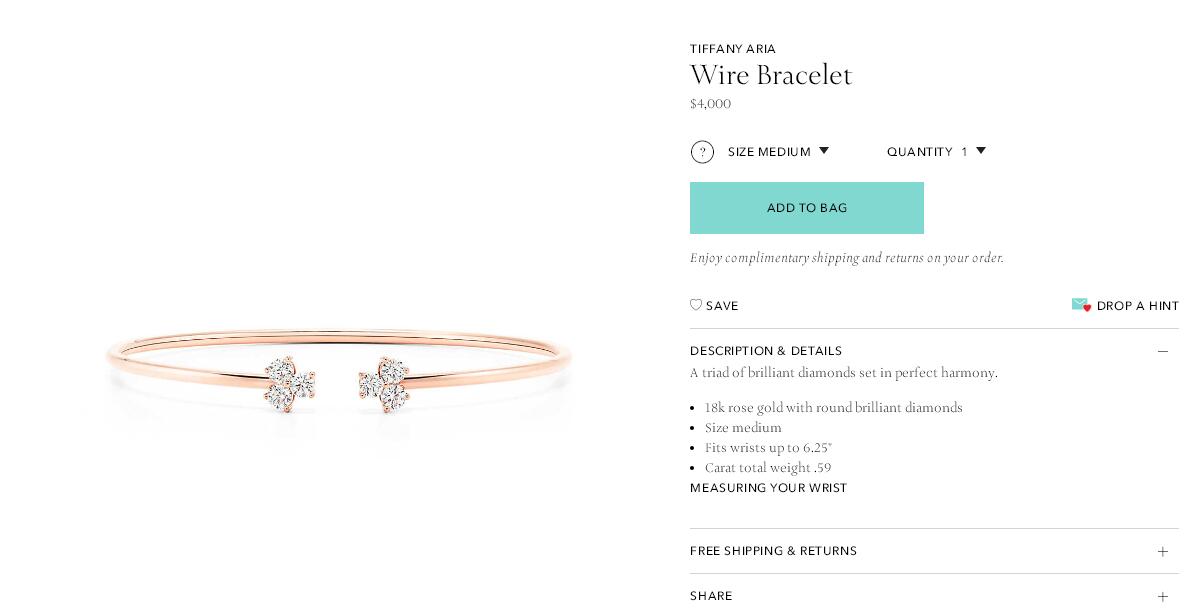The image size is (1202, 613).
Task: Select the Quantity 1 value
Action: (965, 152)
